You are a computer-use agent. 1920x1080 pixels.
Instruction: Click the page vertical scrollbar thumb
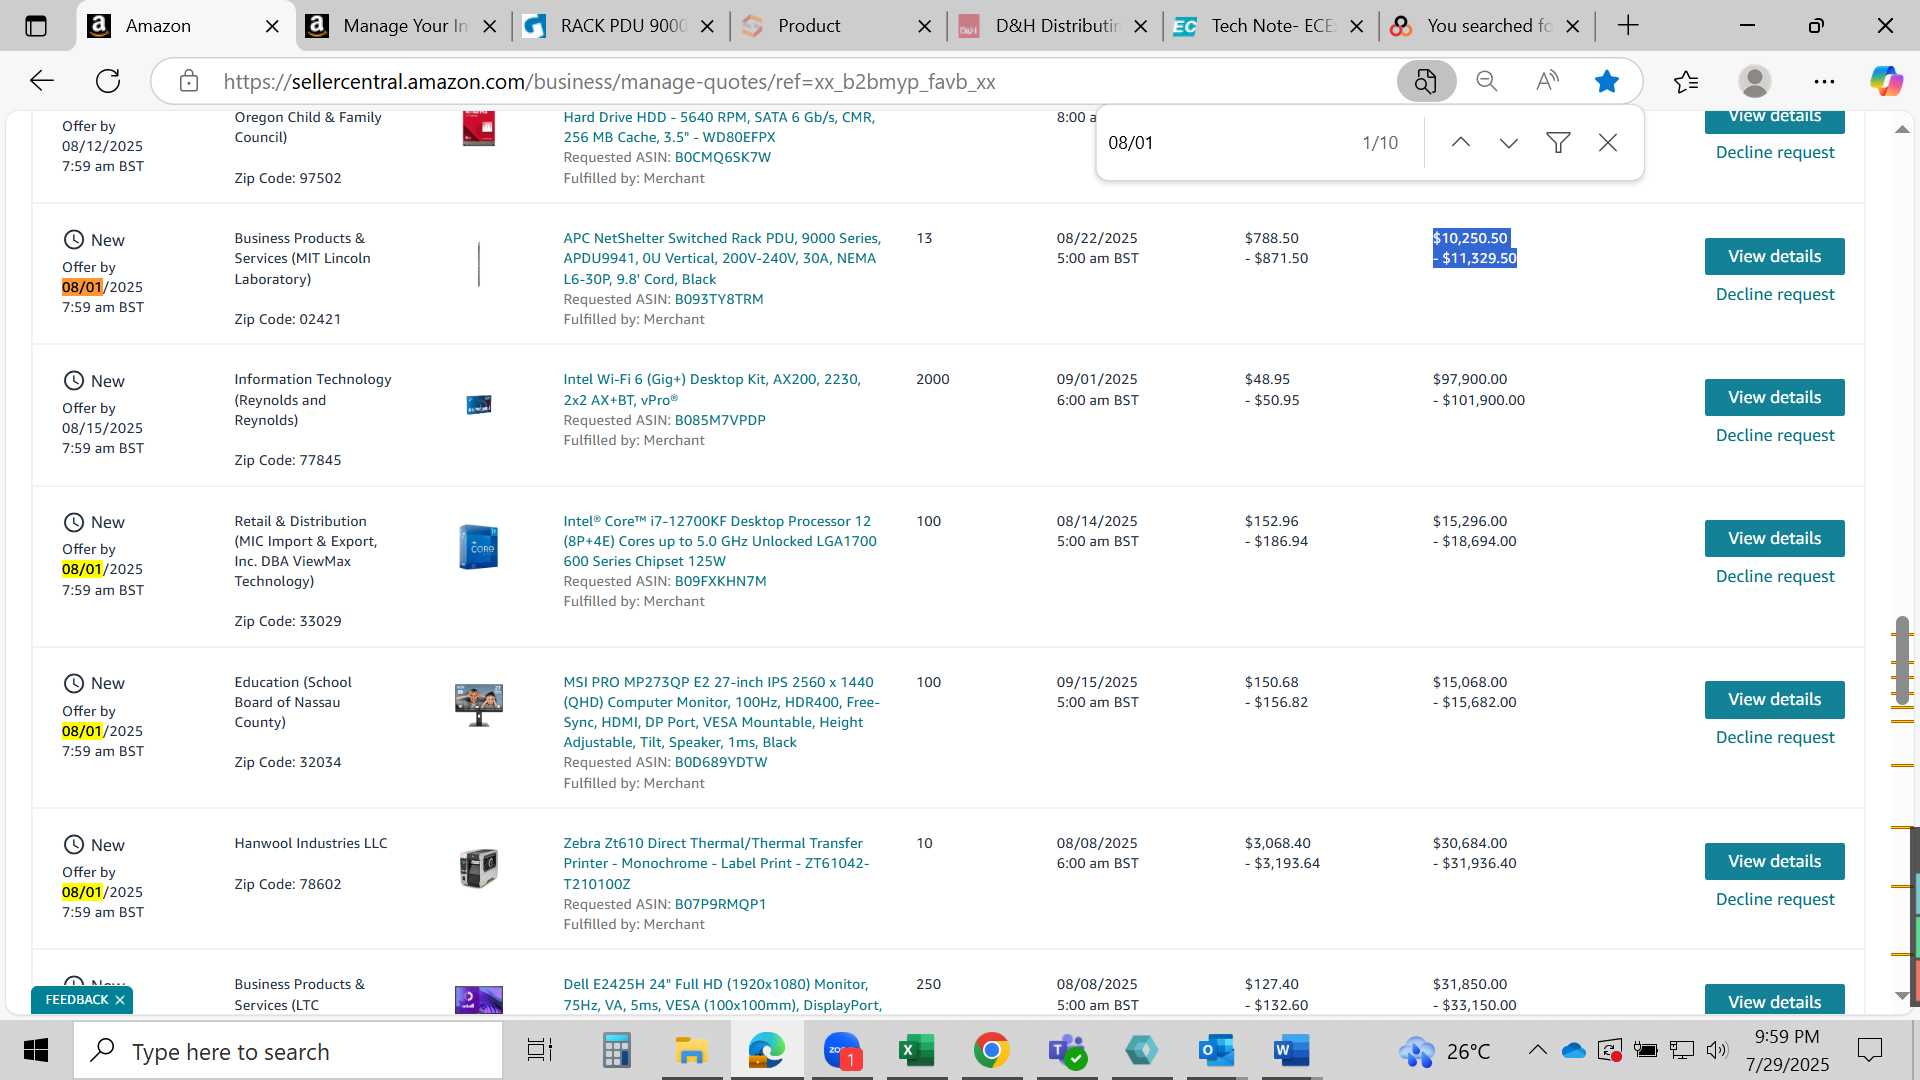click(x=1902, y=660)
